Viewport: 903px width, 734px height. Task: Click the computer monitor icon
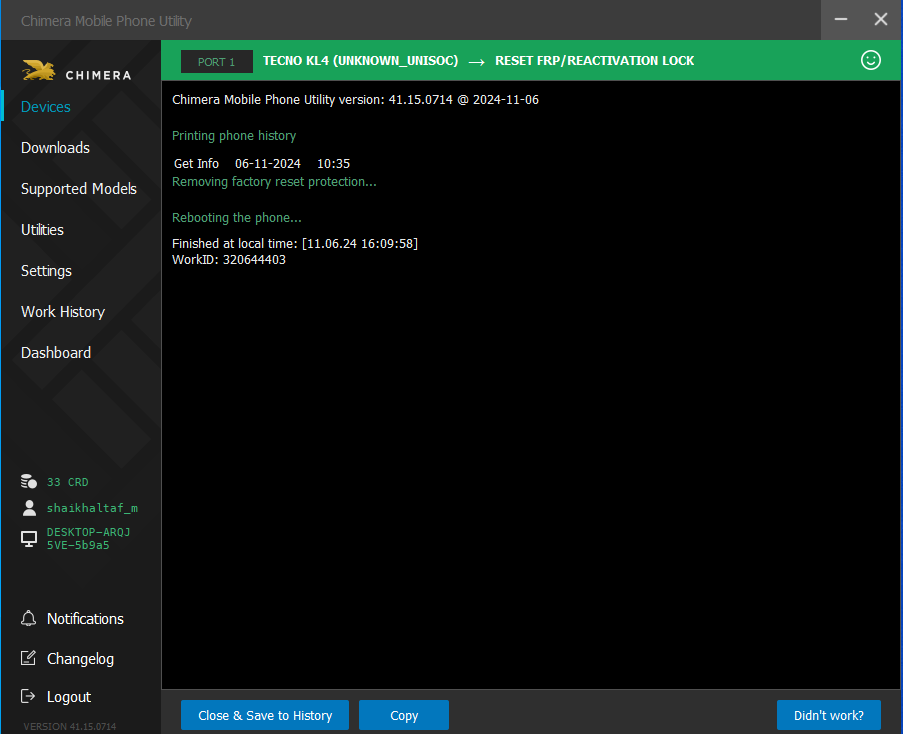click(29, 539)
